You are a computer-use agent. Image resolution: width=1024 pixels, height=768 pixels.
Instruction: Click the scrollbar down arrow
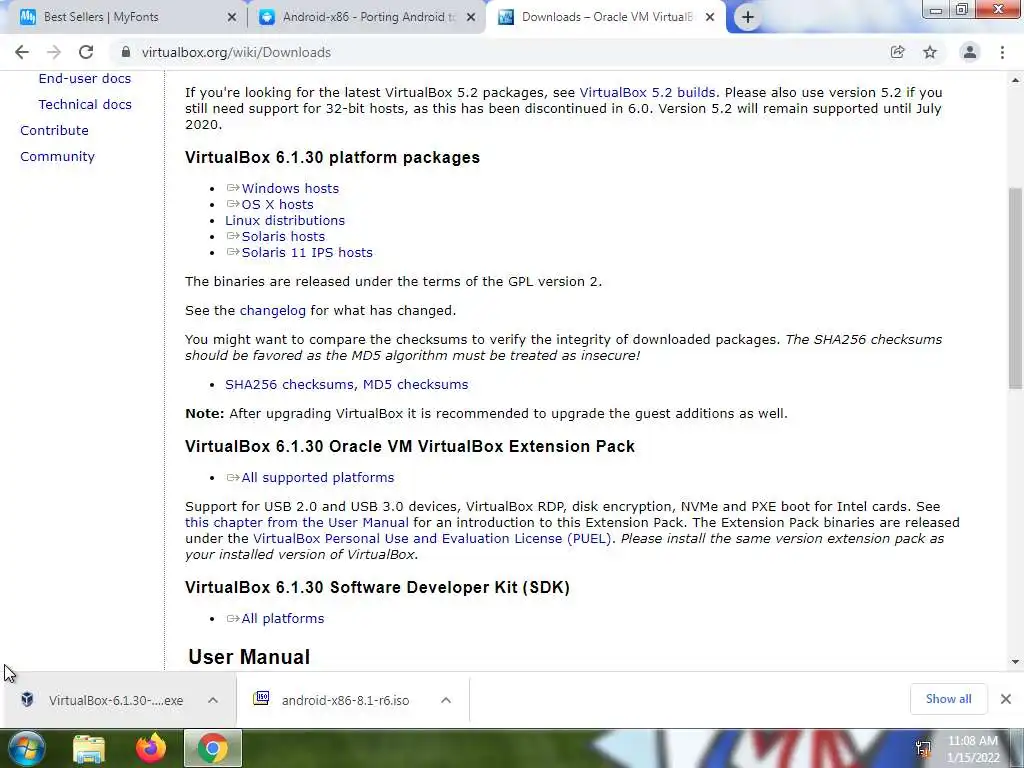[1016, 662]
